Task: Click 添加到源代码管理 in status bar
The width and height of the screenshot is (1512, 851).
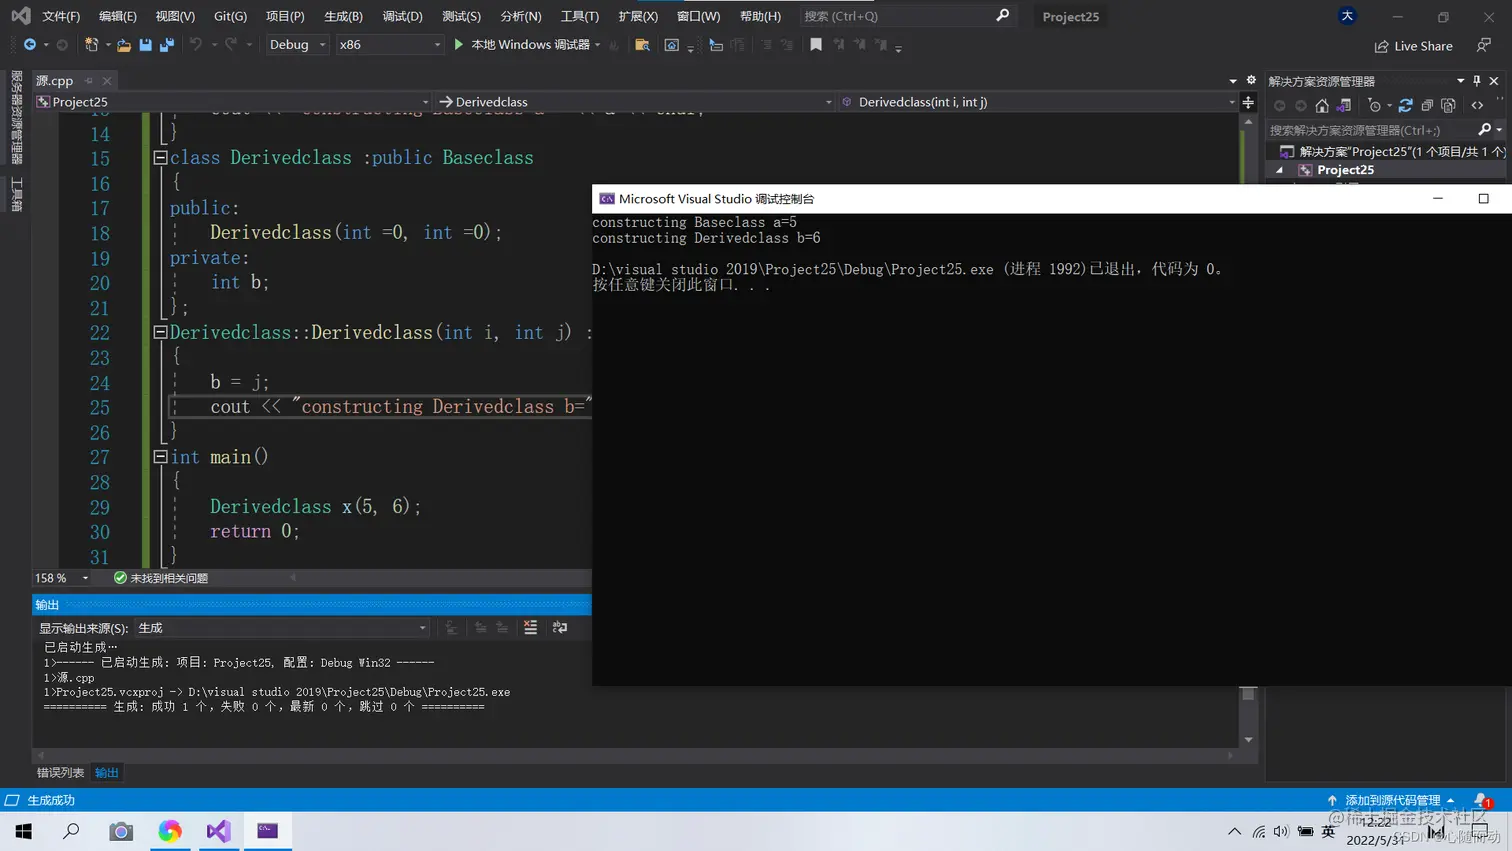Action: [x=1392, y=800]
